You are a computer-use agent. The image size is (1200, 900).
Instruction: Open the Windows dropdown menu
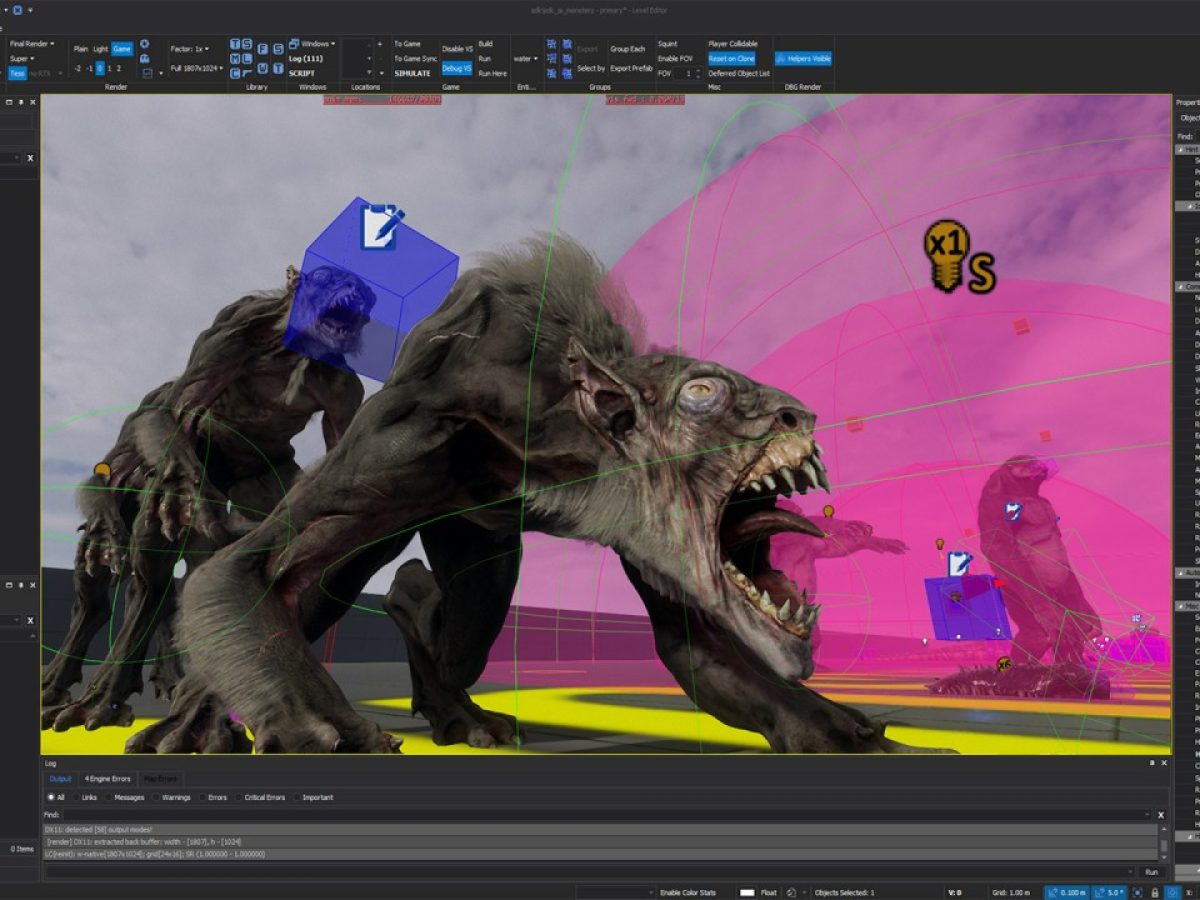(312, 44)
